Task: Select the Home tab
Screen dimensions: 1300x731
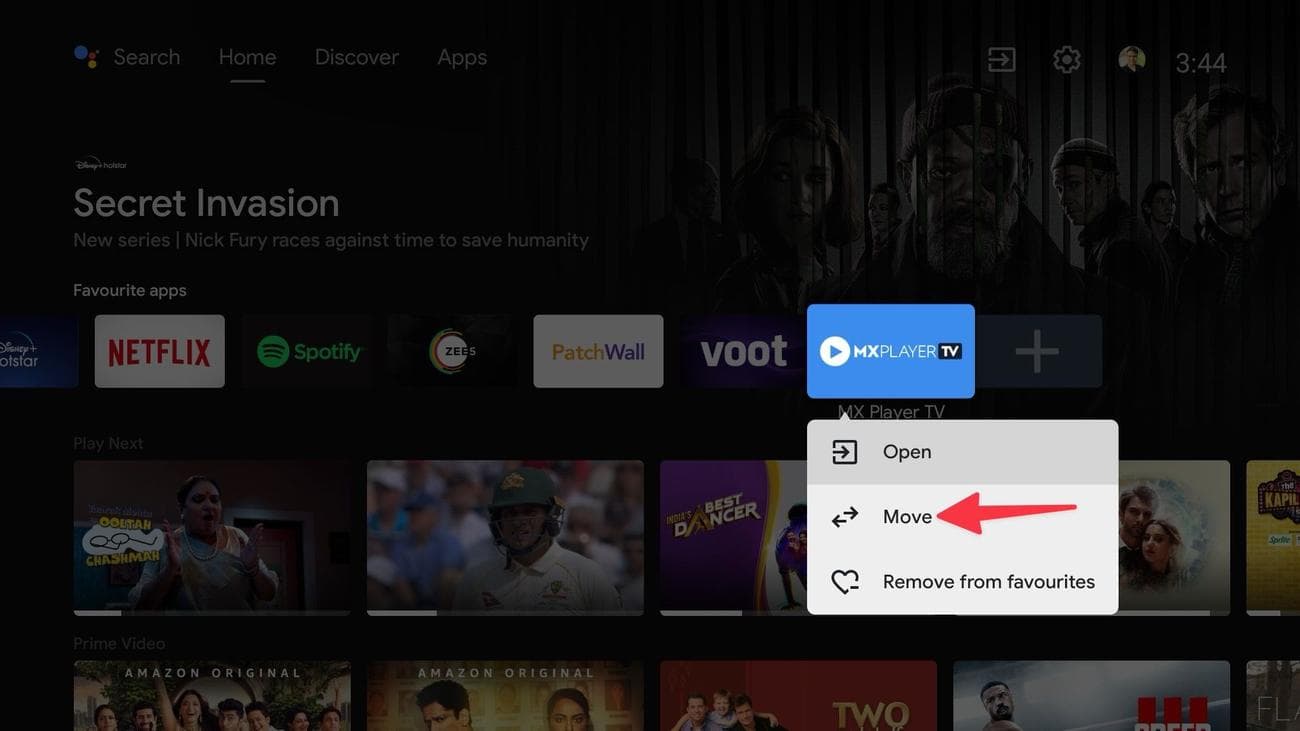Action: point(247,57)
